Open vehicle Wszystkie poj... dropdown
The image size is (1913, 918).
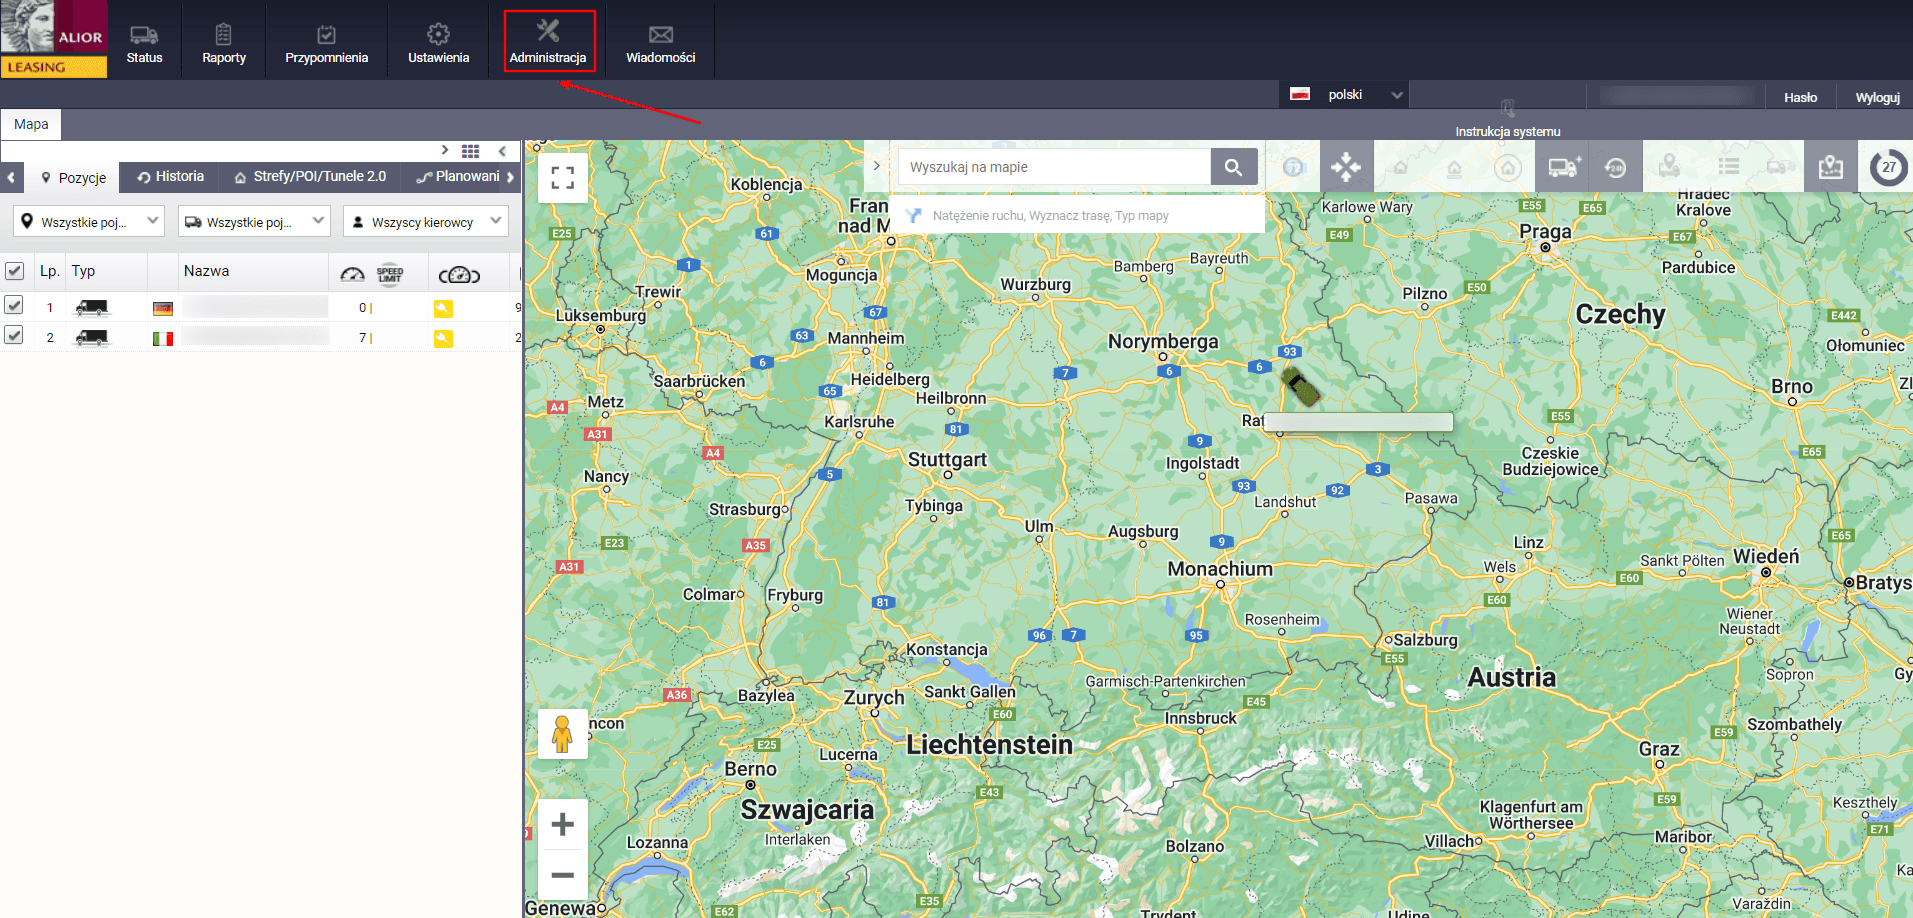point(254,221)
